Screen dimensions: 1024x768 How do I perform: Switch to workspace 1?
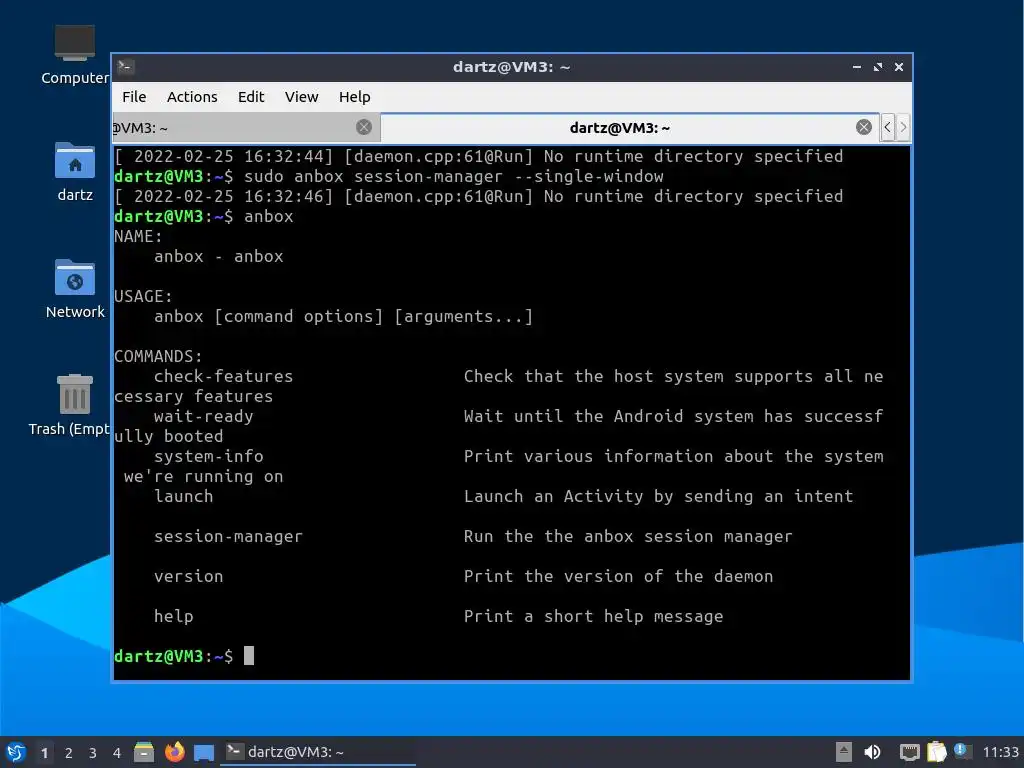point(44,753)
